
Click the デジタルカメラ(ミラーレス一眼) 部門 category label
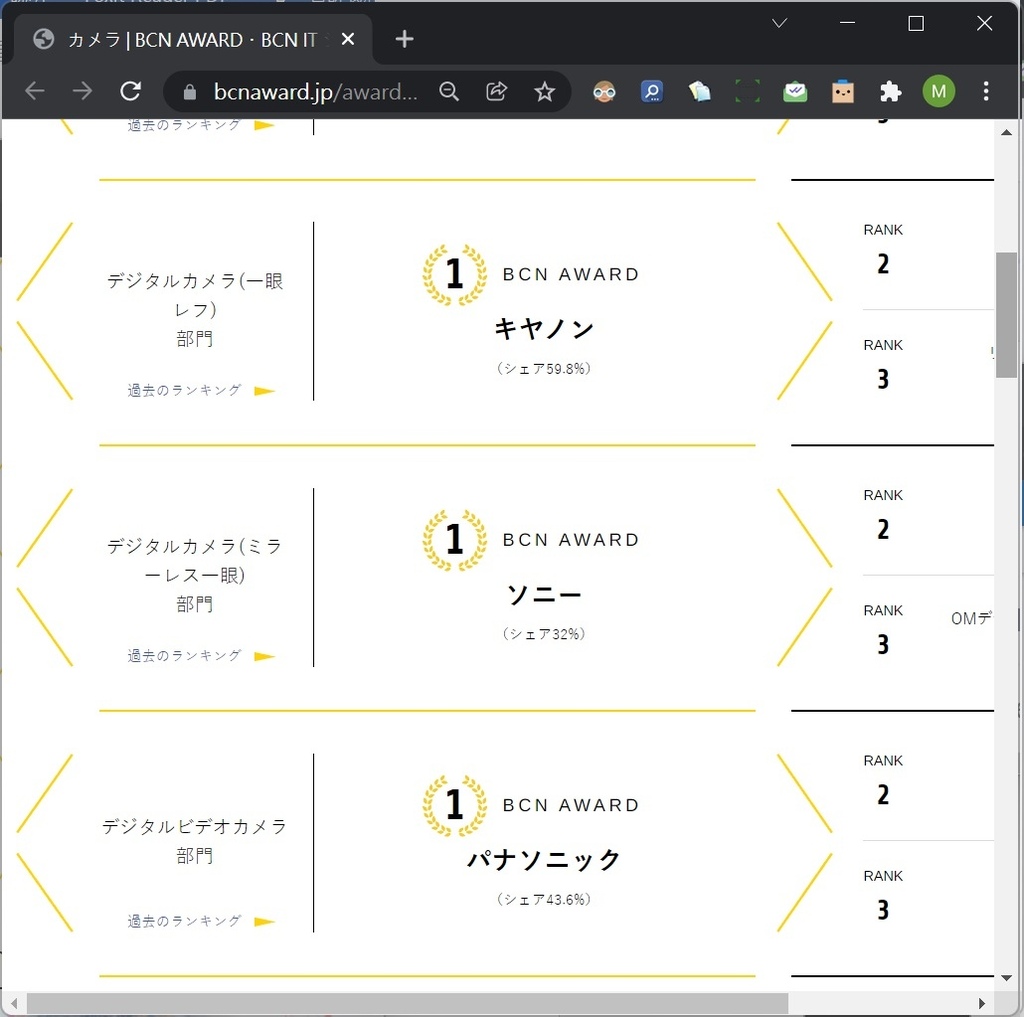195,575
